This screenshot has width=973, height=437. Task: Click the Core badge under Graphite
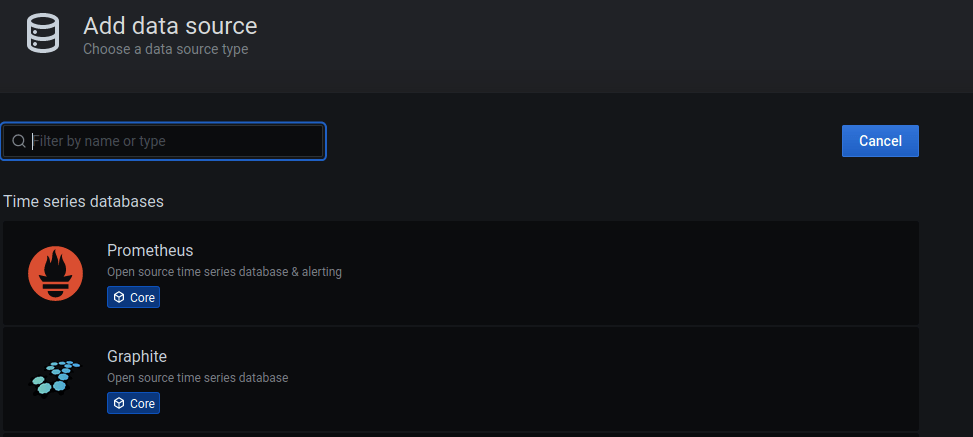point(133,403)
